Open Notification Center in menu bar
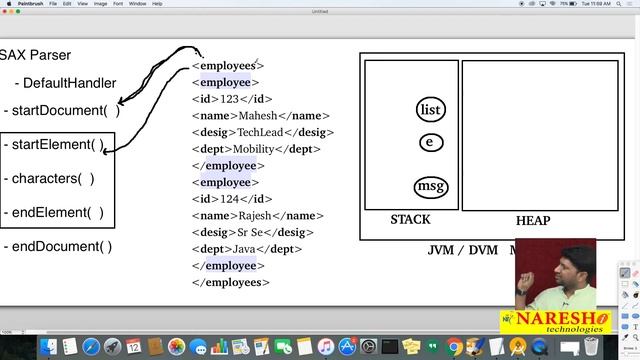This screenshot has height=360, width=640. [630, 4]
